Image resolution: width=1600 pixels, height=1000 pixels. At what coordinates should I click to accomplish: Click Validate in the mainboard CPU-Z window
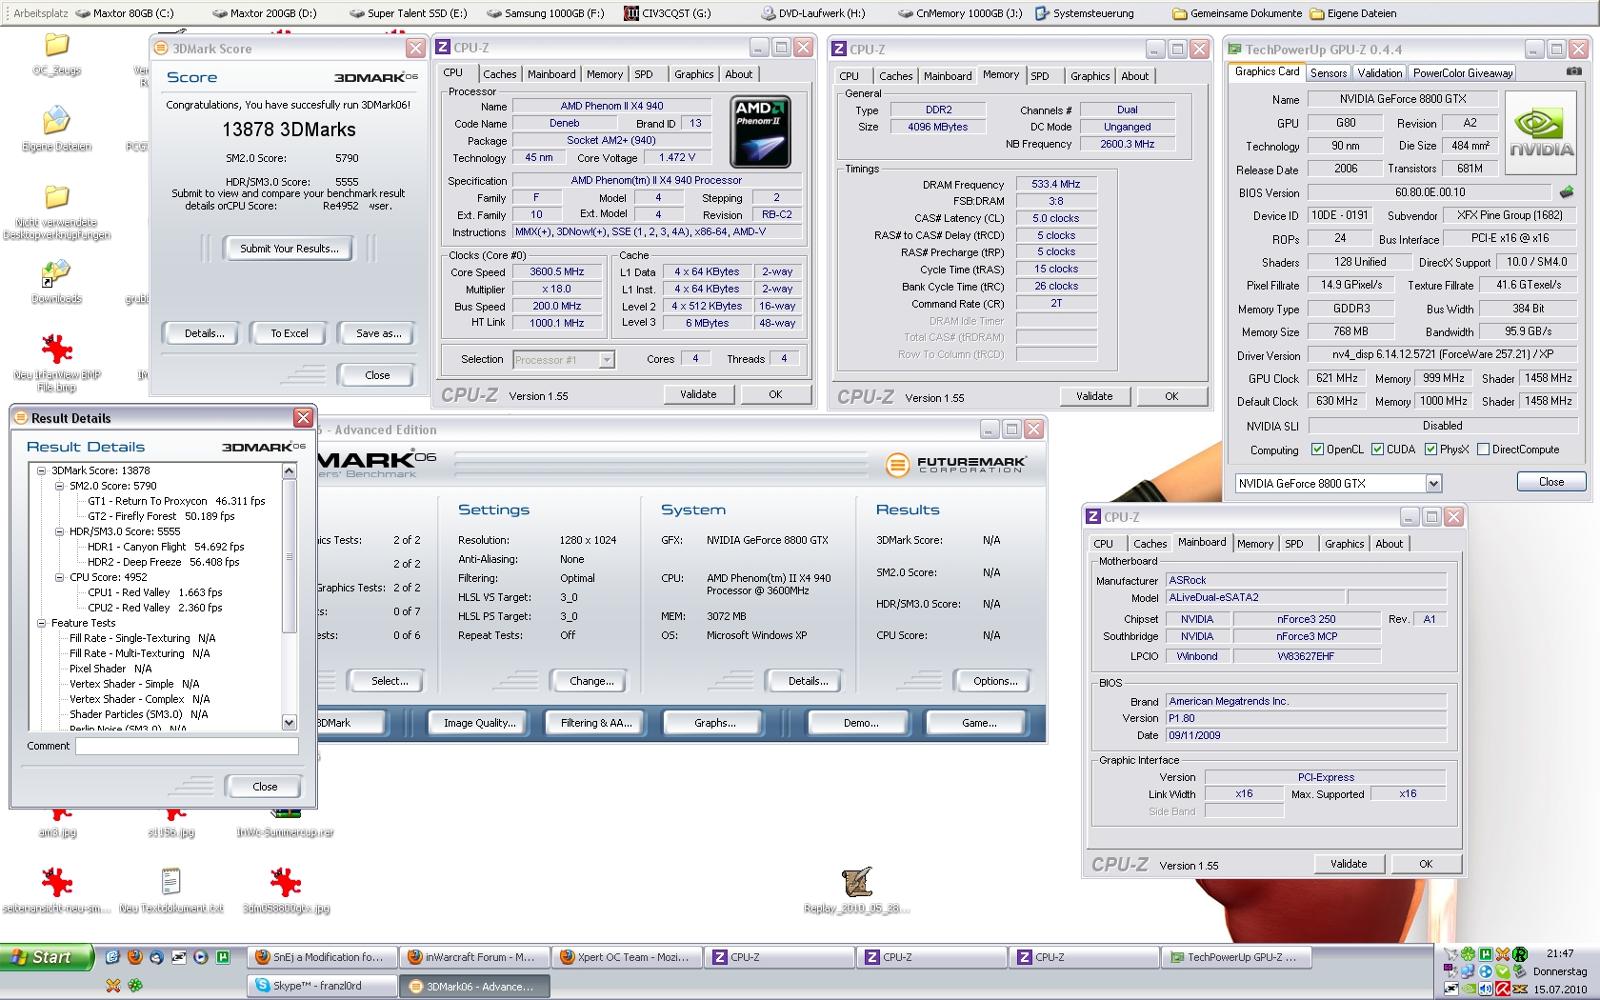(1348, 864)
